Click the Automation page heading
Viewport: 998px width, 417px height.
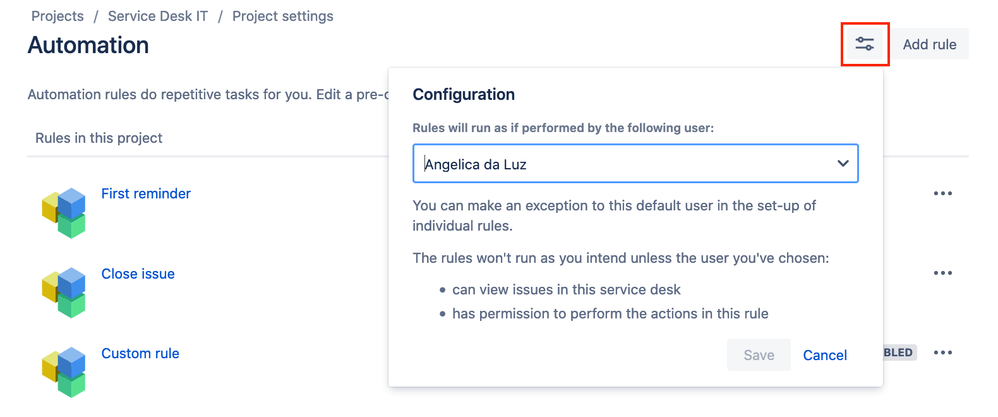click(x=88, y=45)
